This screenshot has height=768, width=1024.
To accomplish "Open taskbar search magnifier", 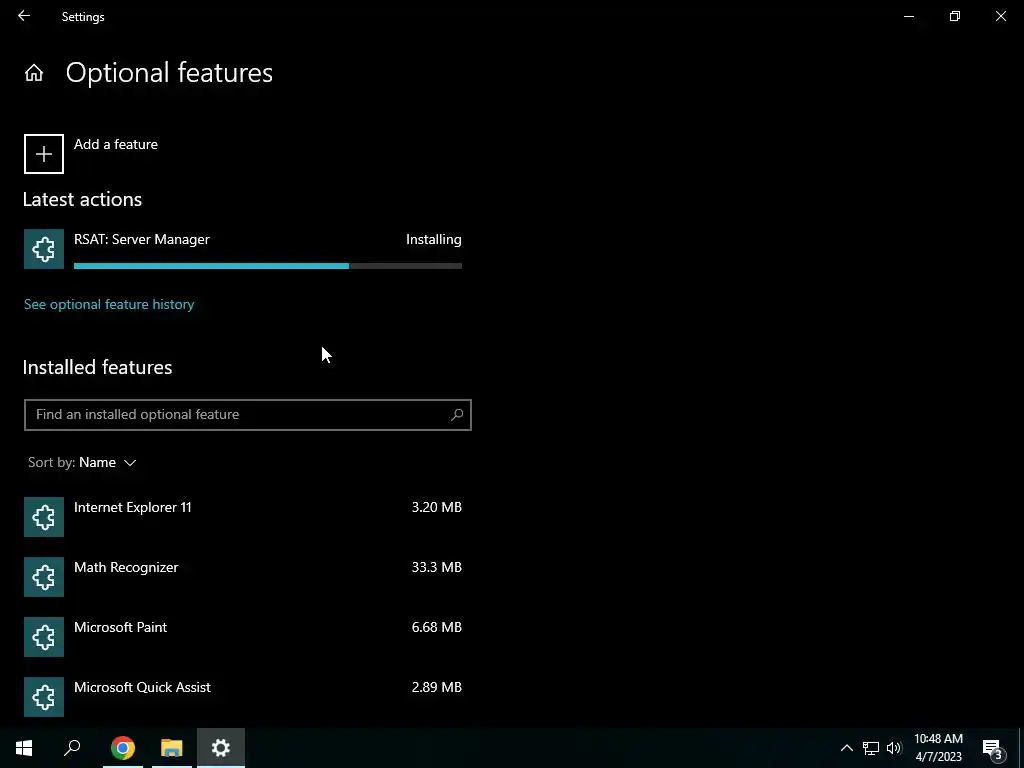I will [72, 748].
